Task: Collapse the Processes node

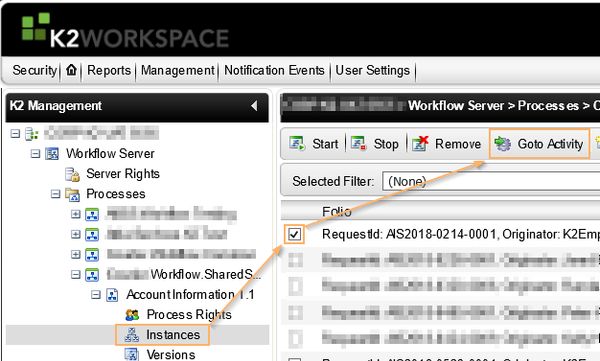Action: pyautogui.click(x=55, y=194)
